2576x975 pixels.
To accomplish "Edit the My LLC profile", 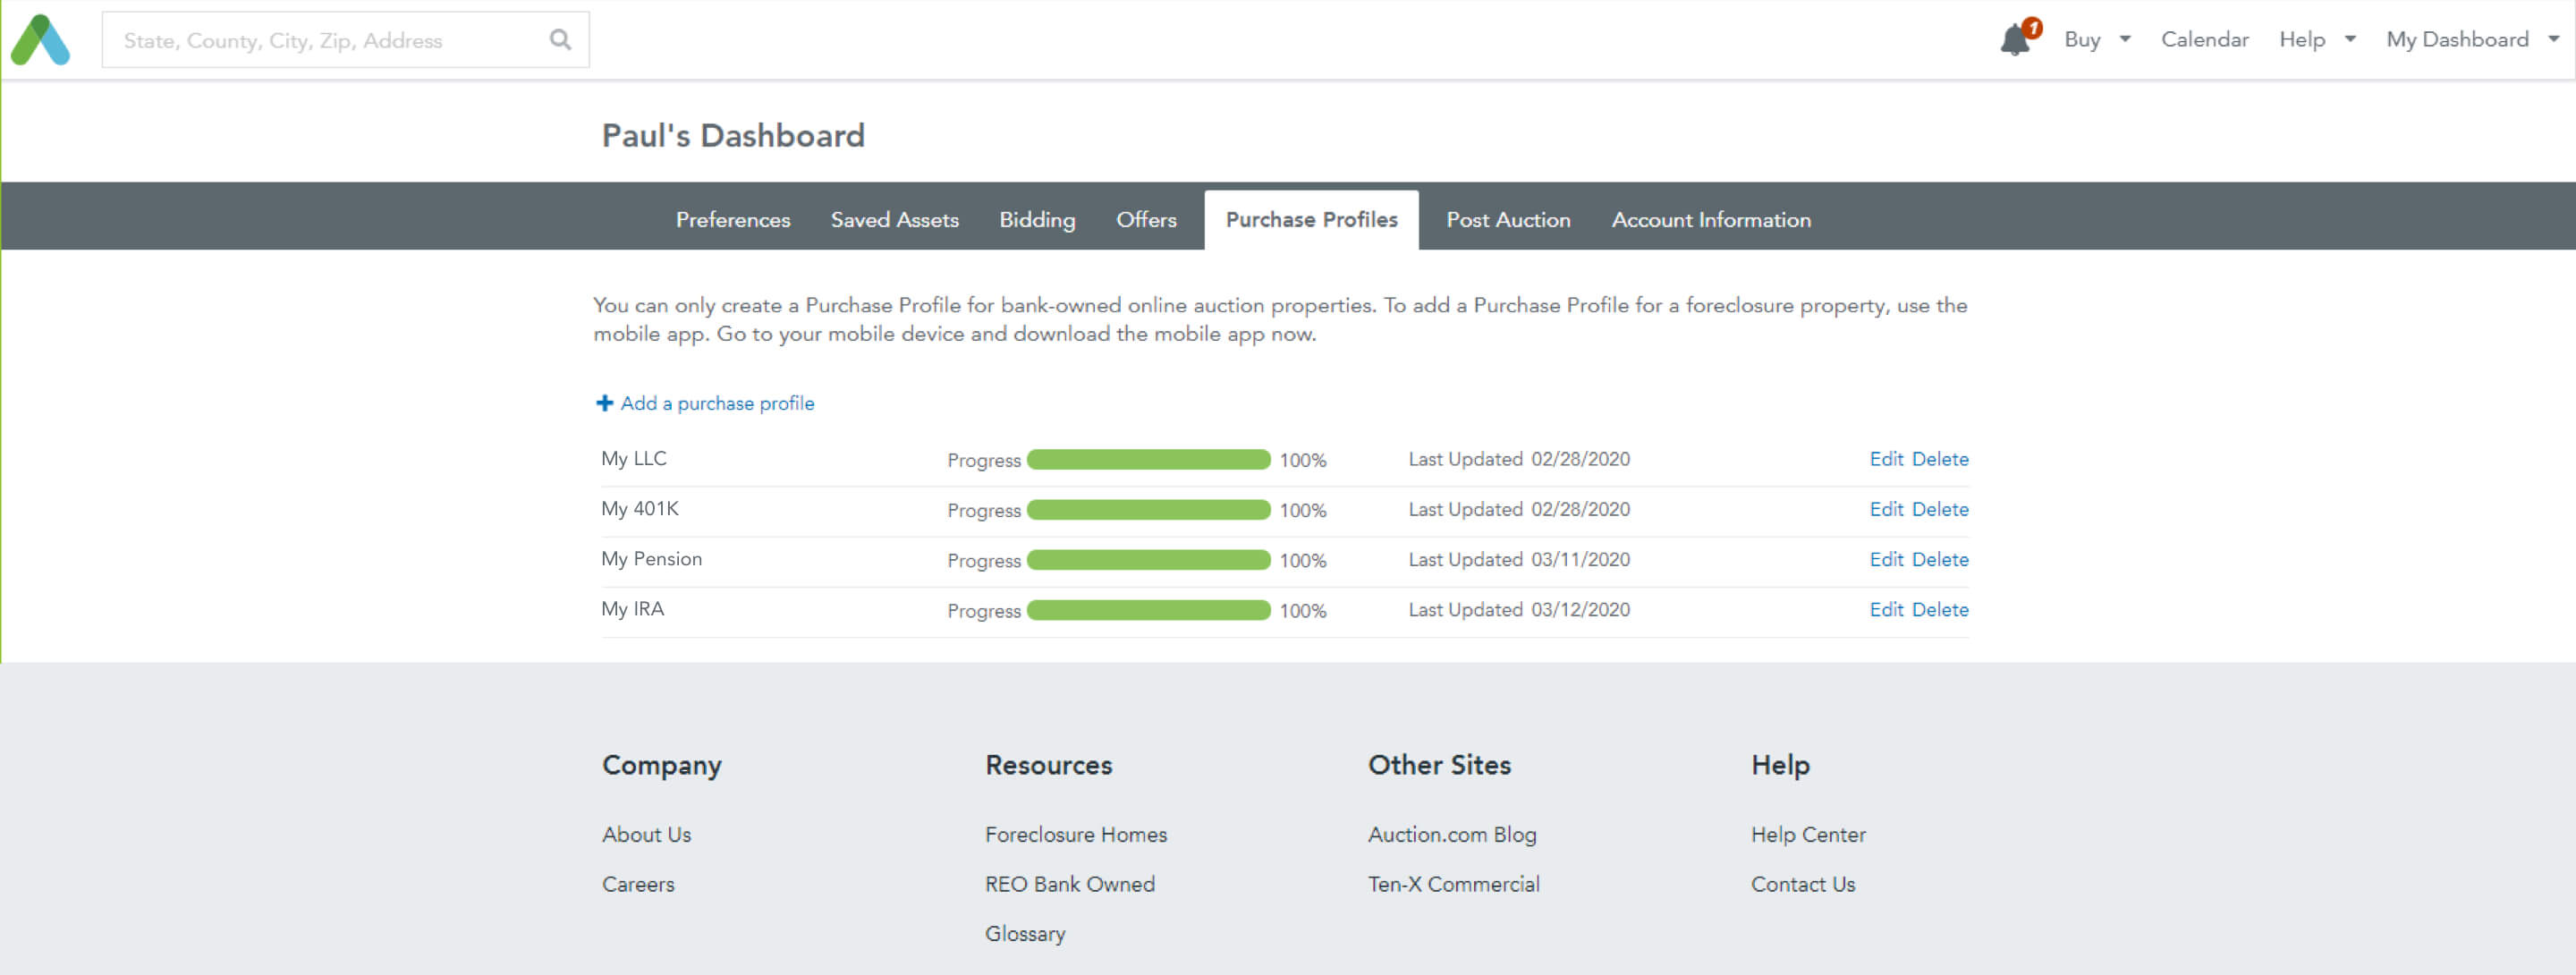I will [1885, 459].
